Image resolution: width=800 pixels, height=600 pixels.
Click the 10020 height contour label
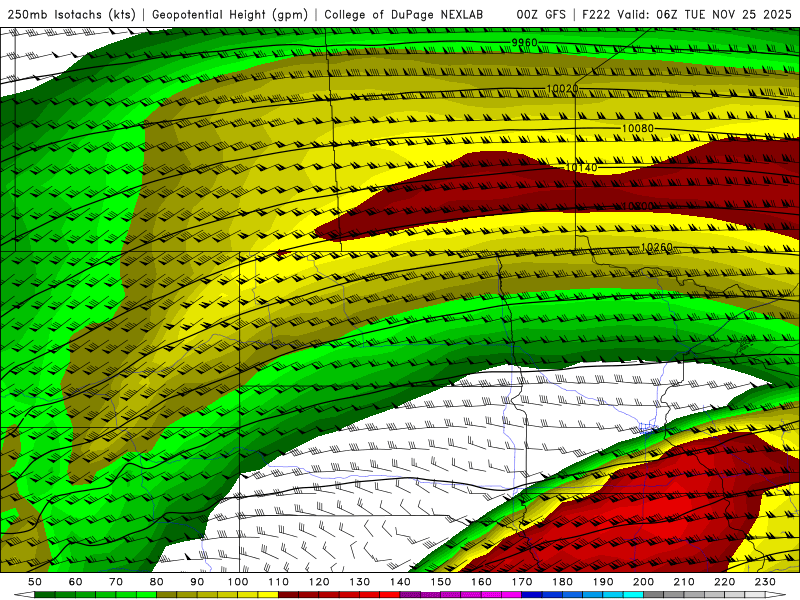pos(562,89)
